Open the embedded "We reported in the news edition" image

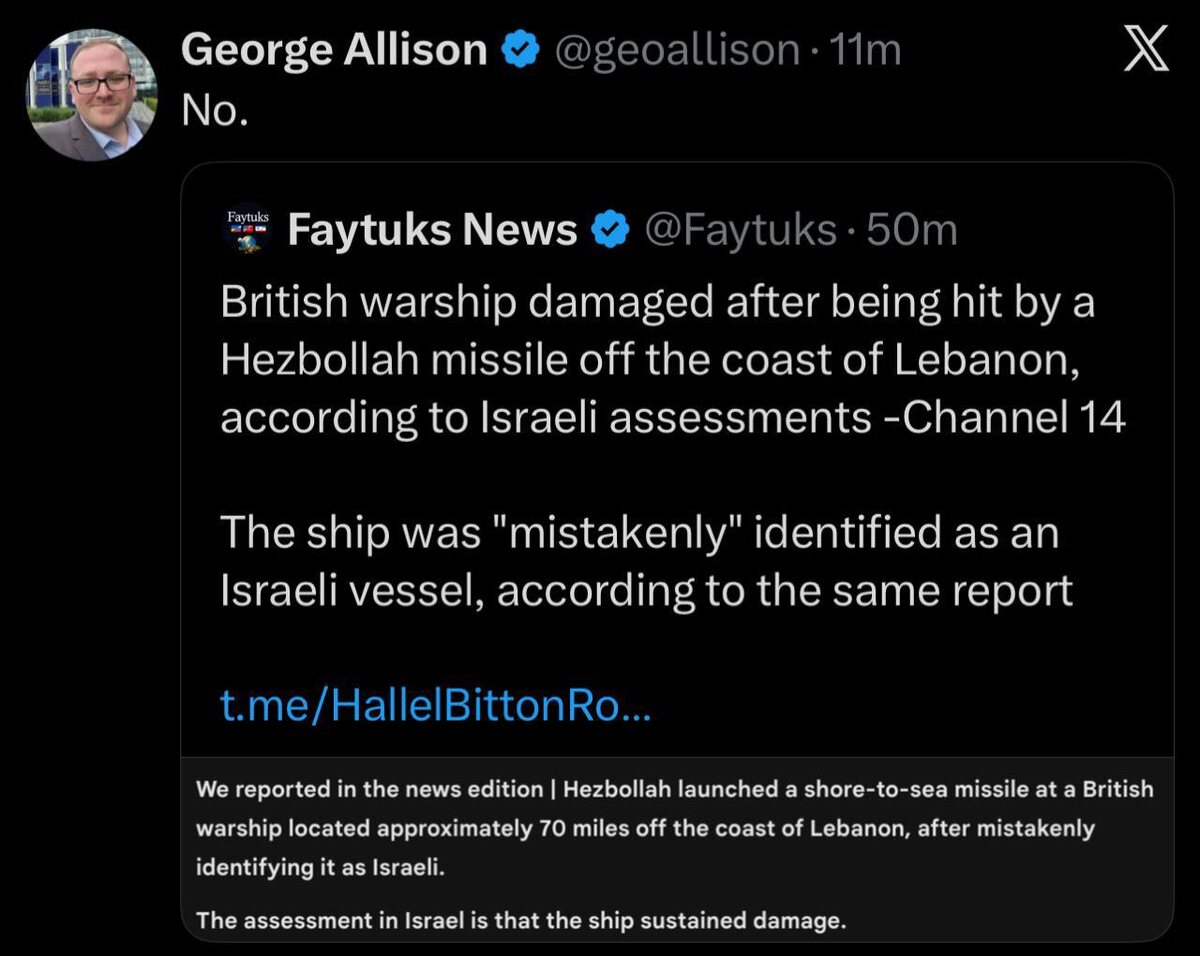[676, 848]
